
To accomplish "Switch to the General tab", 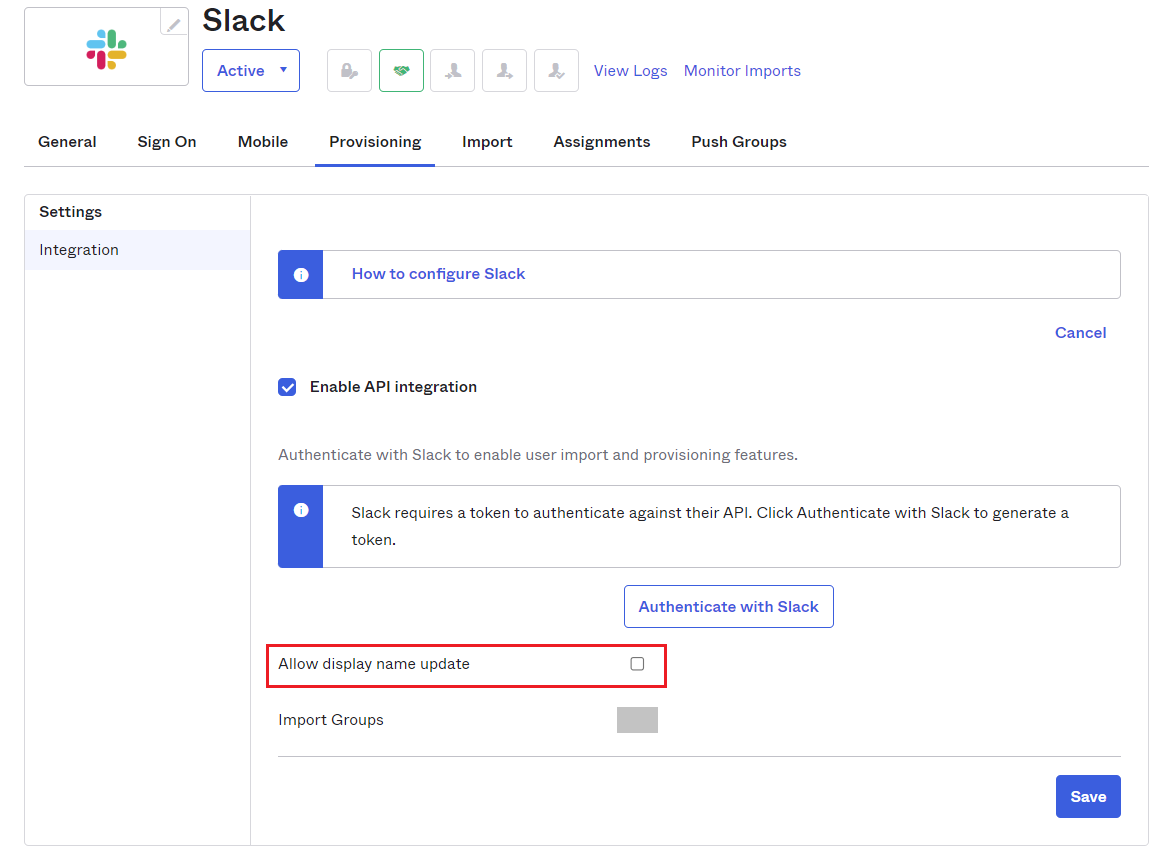I will pyautogui.click(x=67, y=142).
